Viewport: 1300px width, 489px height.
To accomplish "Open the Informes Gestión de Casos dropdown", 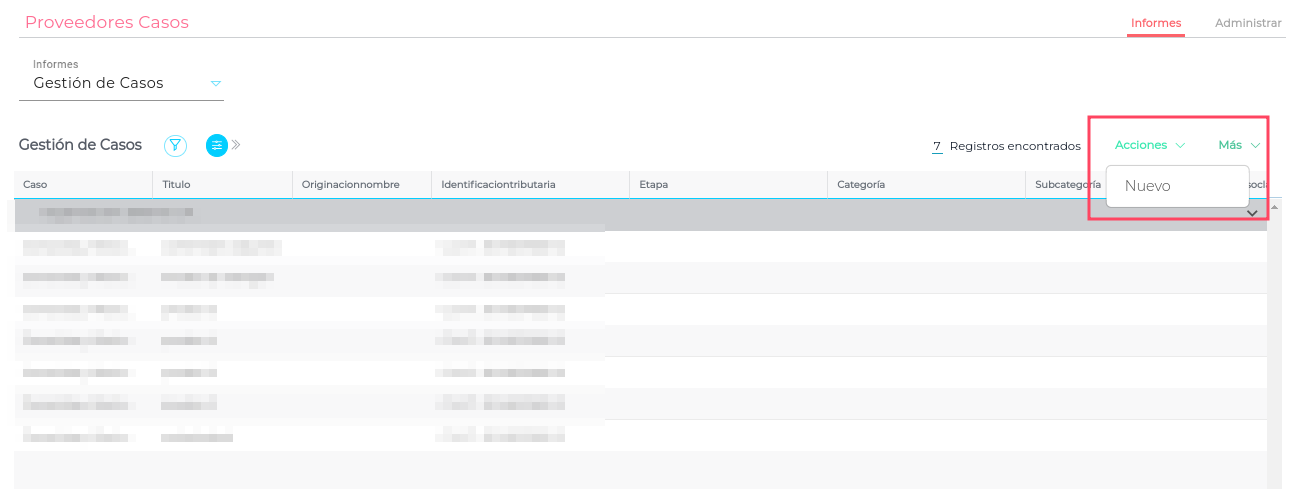I will point(121,83).
